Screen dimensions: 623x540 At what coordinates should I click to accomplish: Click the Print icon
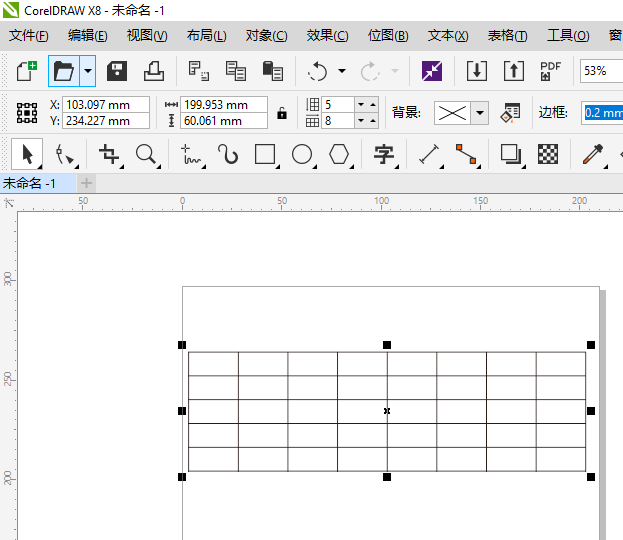tap(153, 71)
